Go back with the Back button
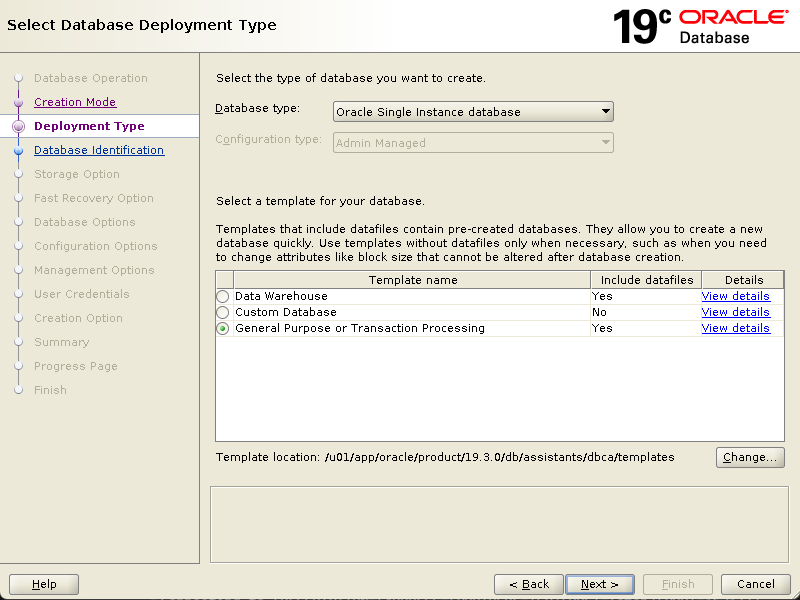 (529, 584)
